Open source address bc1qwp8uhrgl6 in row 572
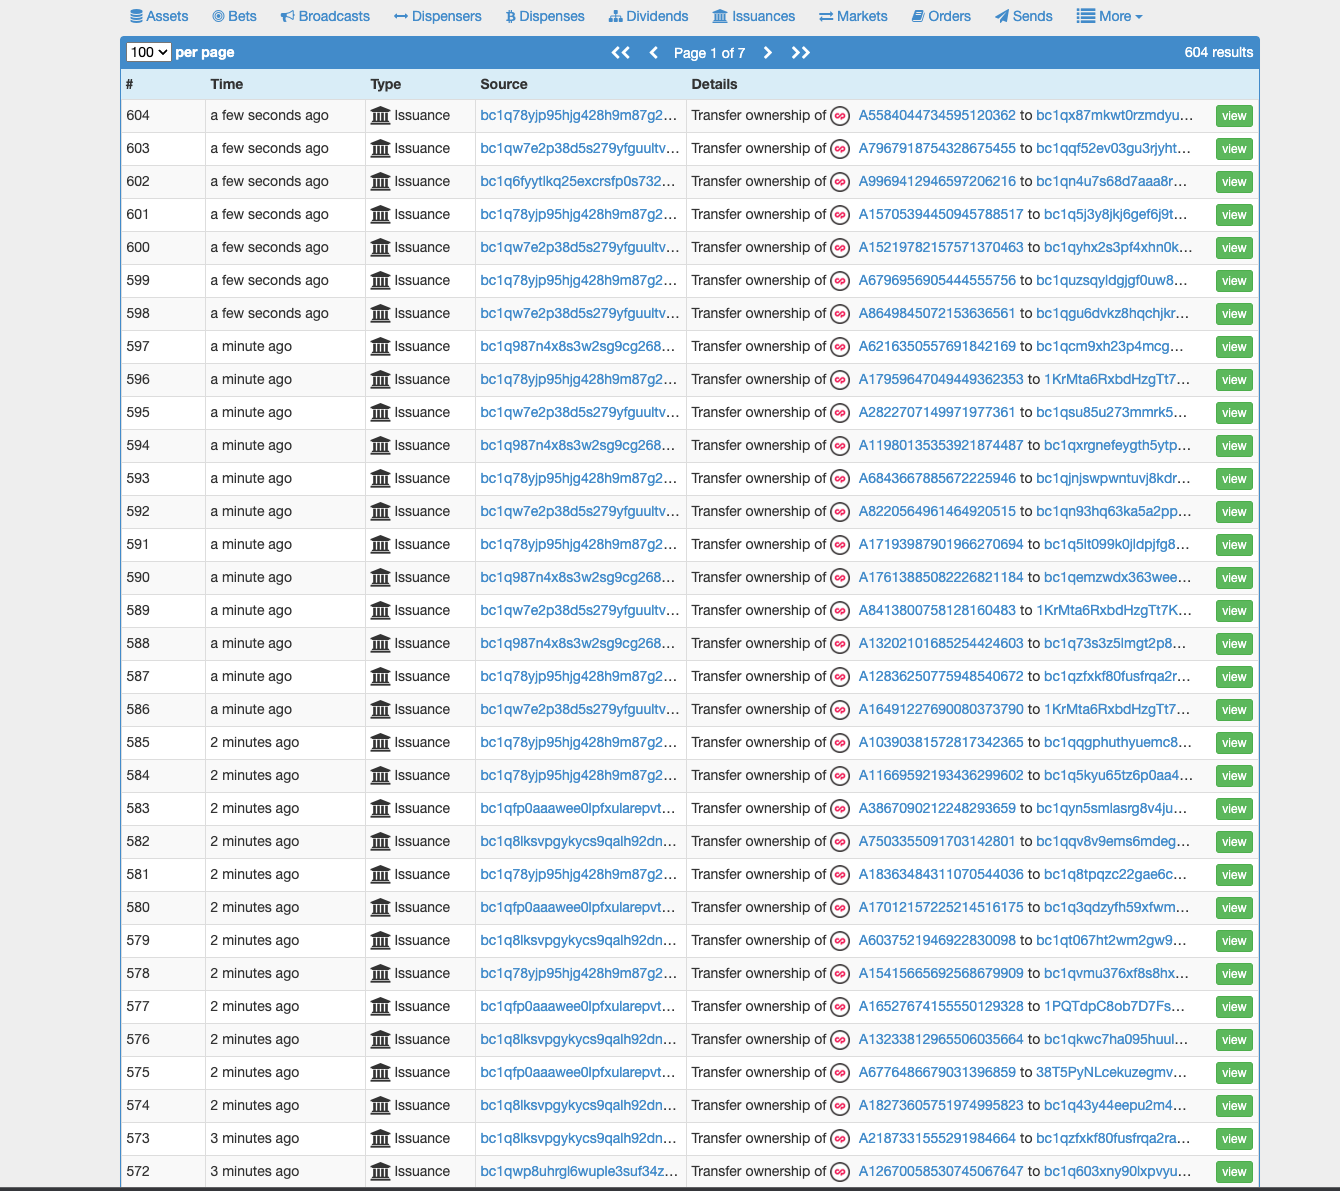This screenshot has width=1340, height=1191. [x=578, y=1171]
